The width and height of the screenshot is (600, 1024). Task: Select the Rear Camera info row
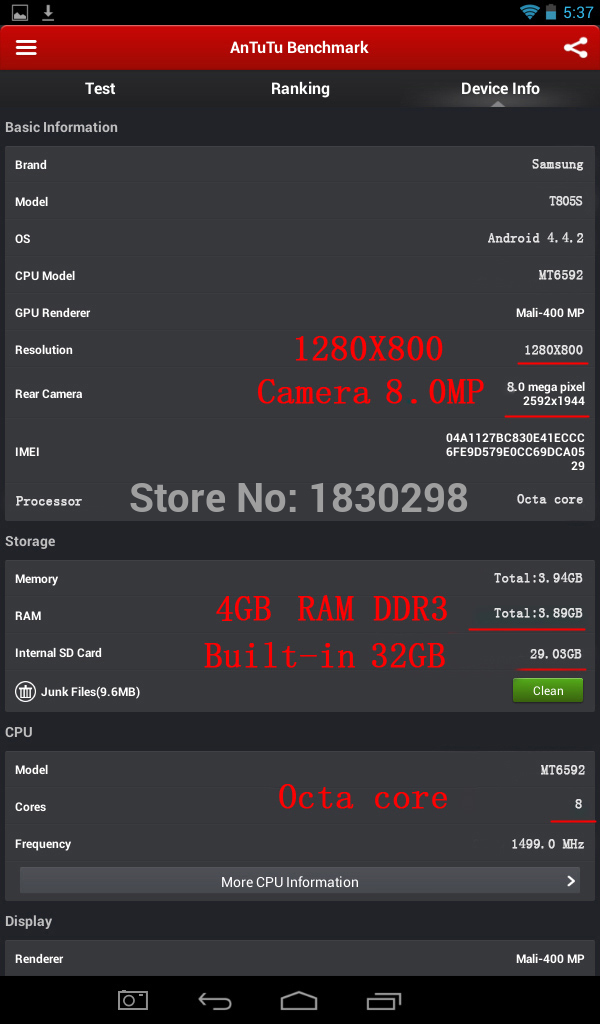point(300,394)
